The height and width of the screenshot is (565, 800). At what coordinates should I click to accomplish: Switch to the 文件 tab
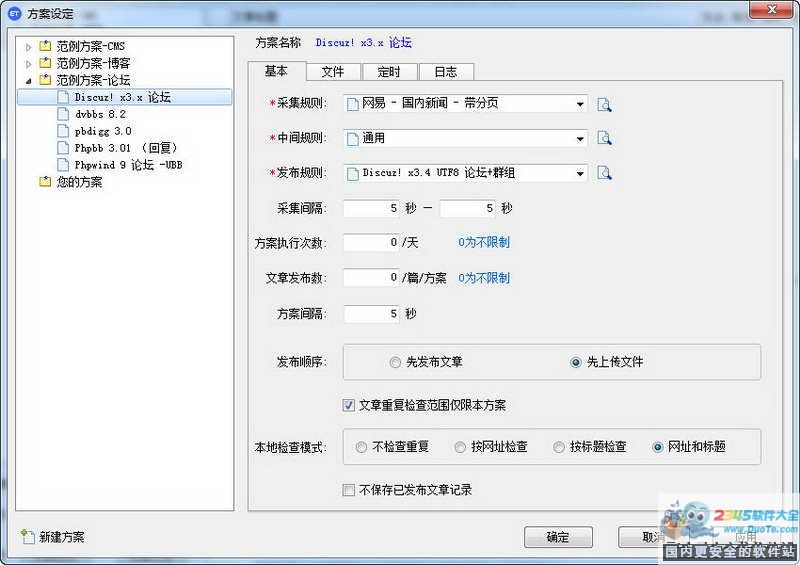[x=333, y=72]
